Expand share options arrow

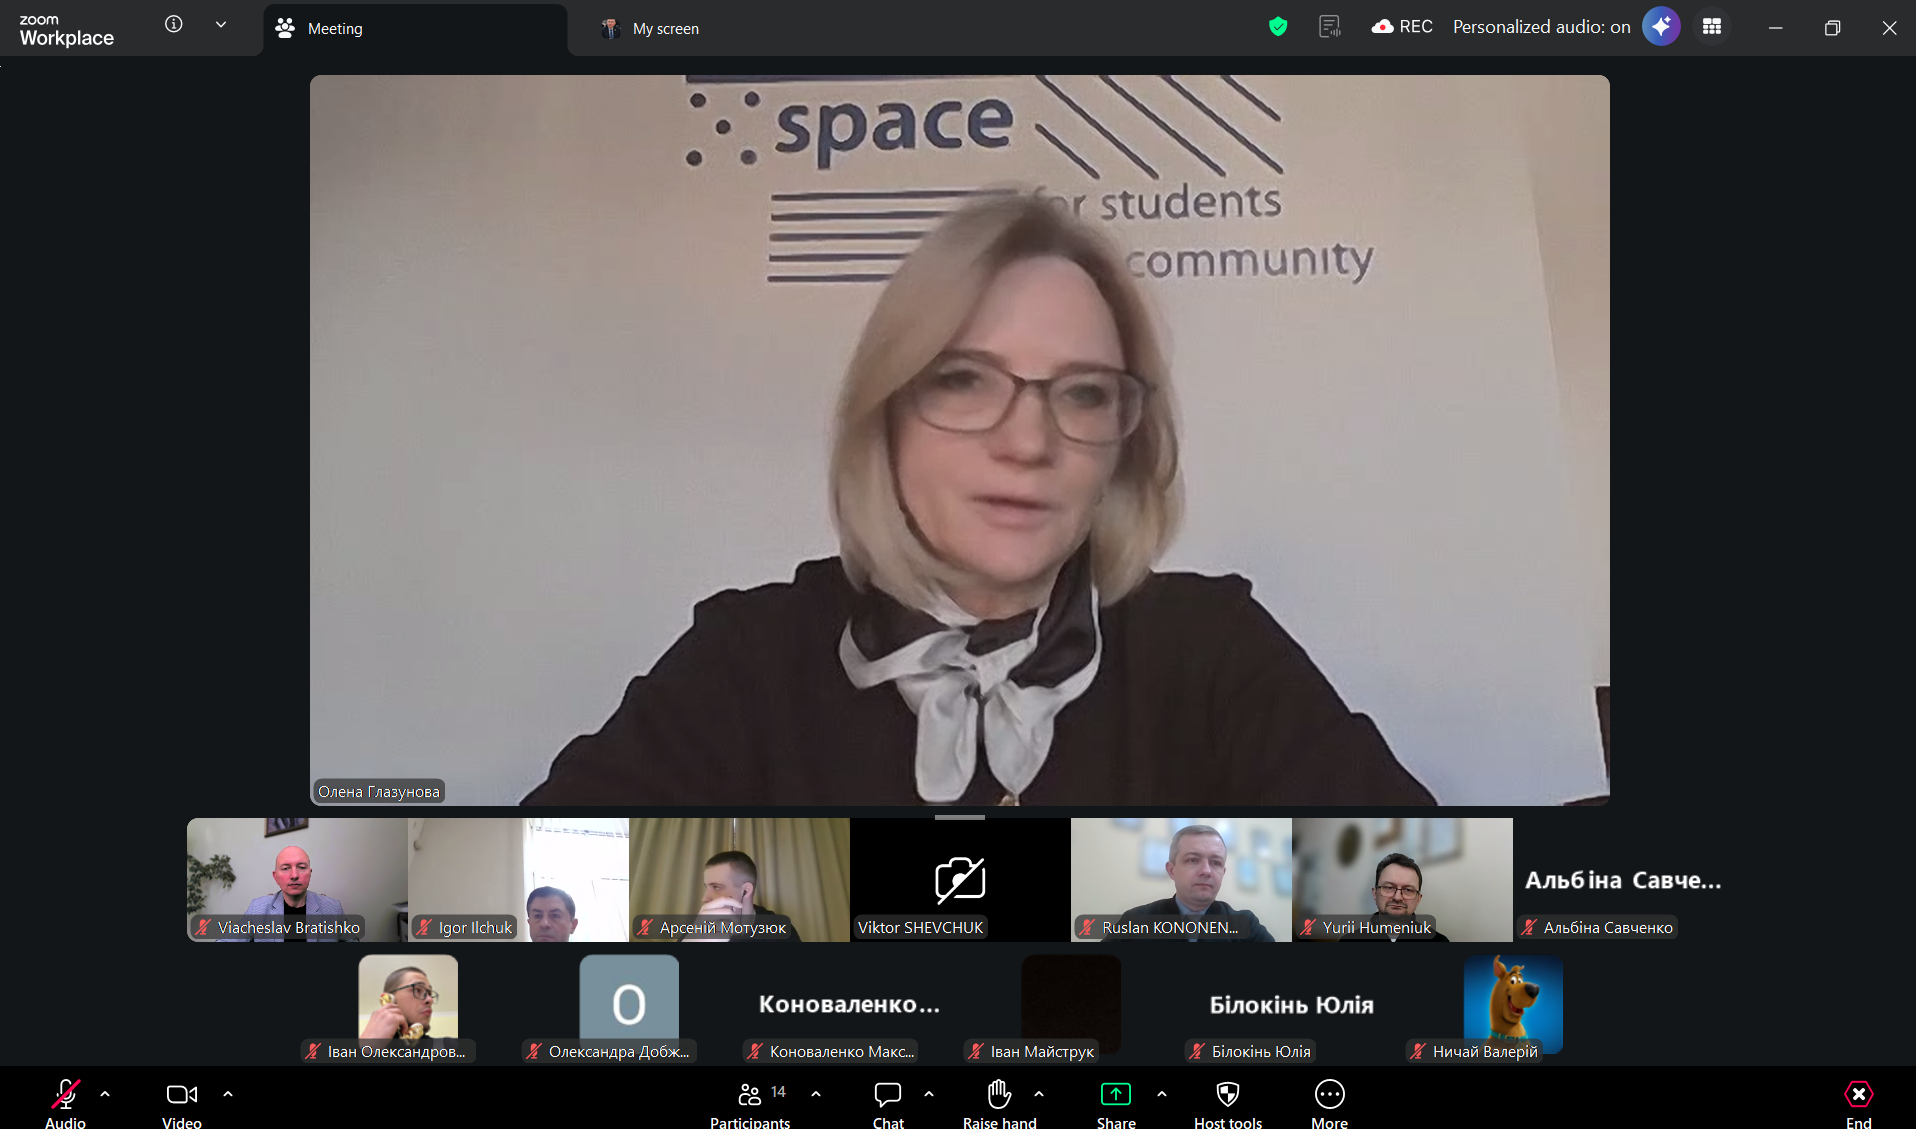pyautogui.click(x=1162, y=1094)
